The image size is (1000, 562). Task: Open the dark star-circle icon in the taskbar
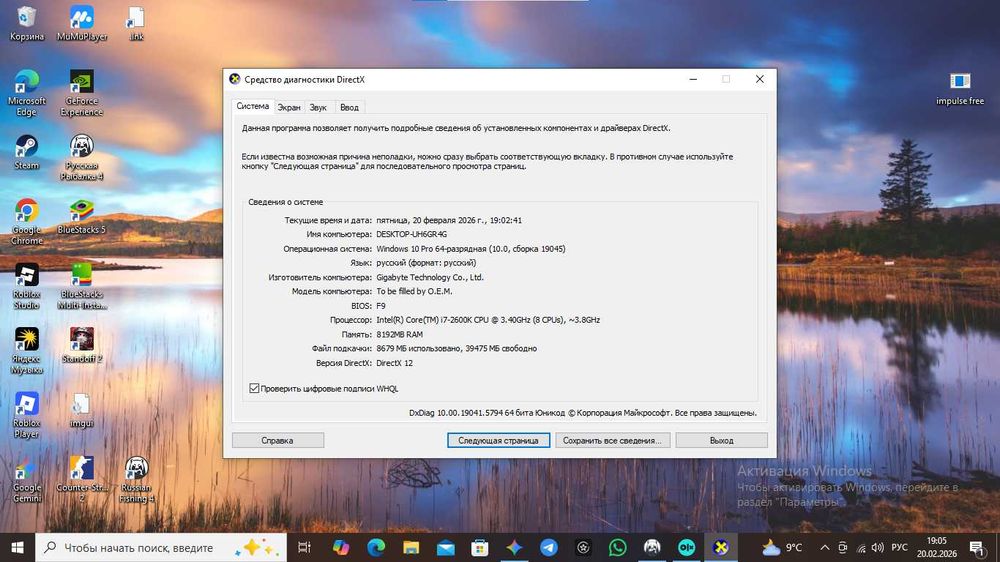click(x=583, y=547)
